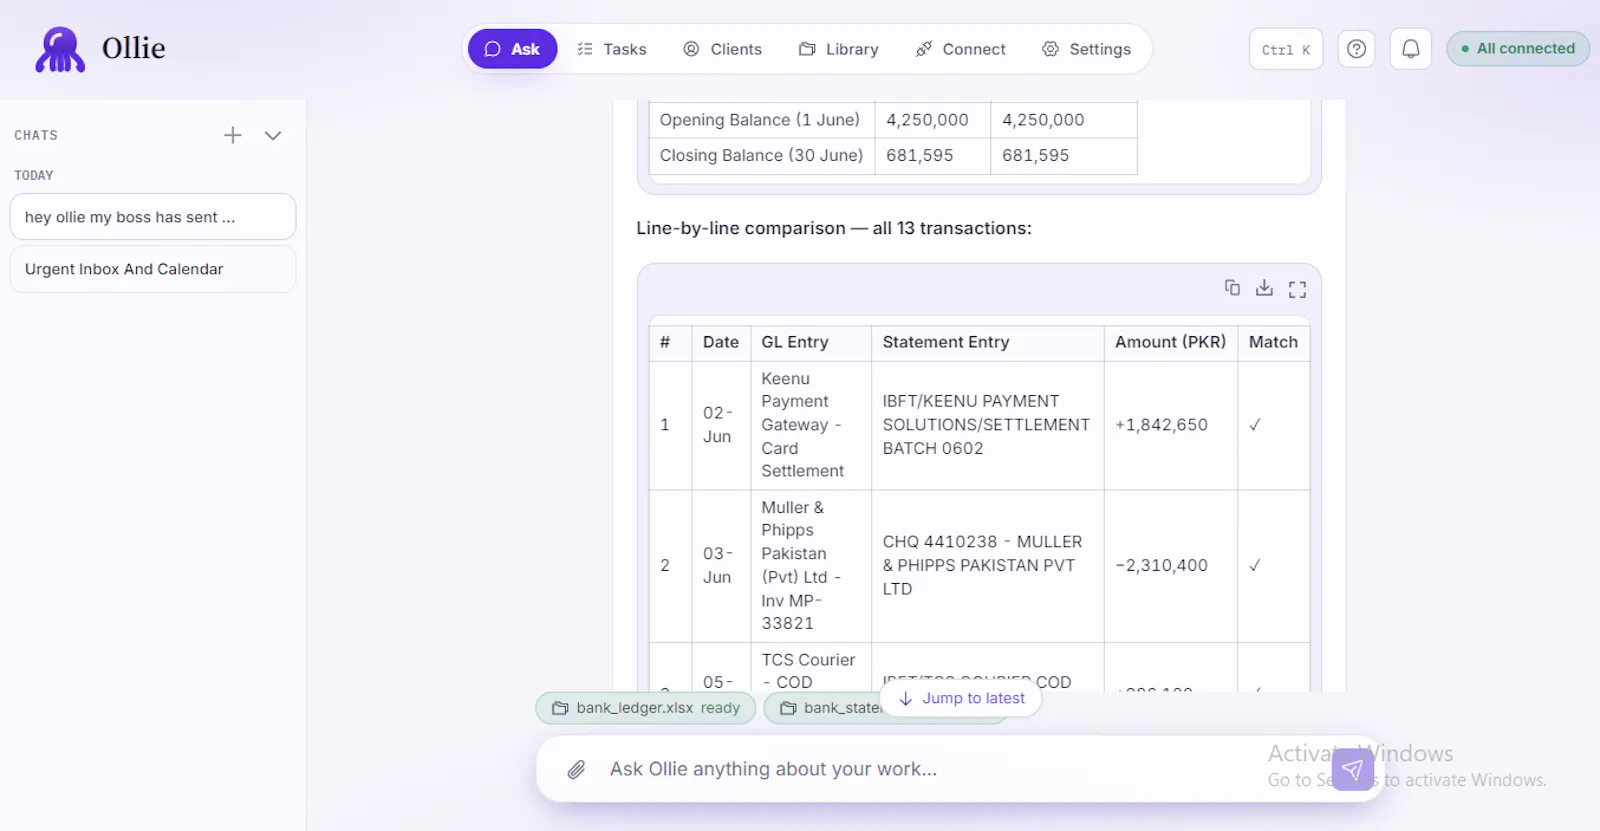Start a new chat with plus icon
The width and height of the screenshot is (1600, 831).
(232, 135)
